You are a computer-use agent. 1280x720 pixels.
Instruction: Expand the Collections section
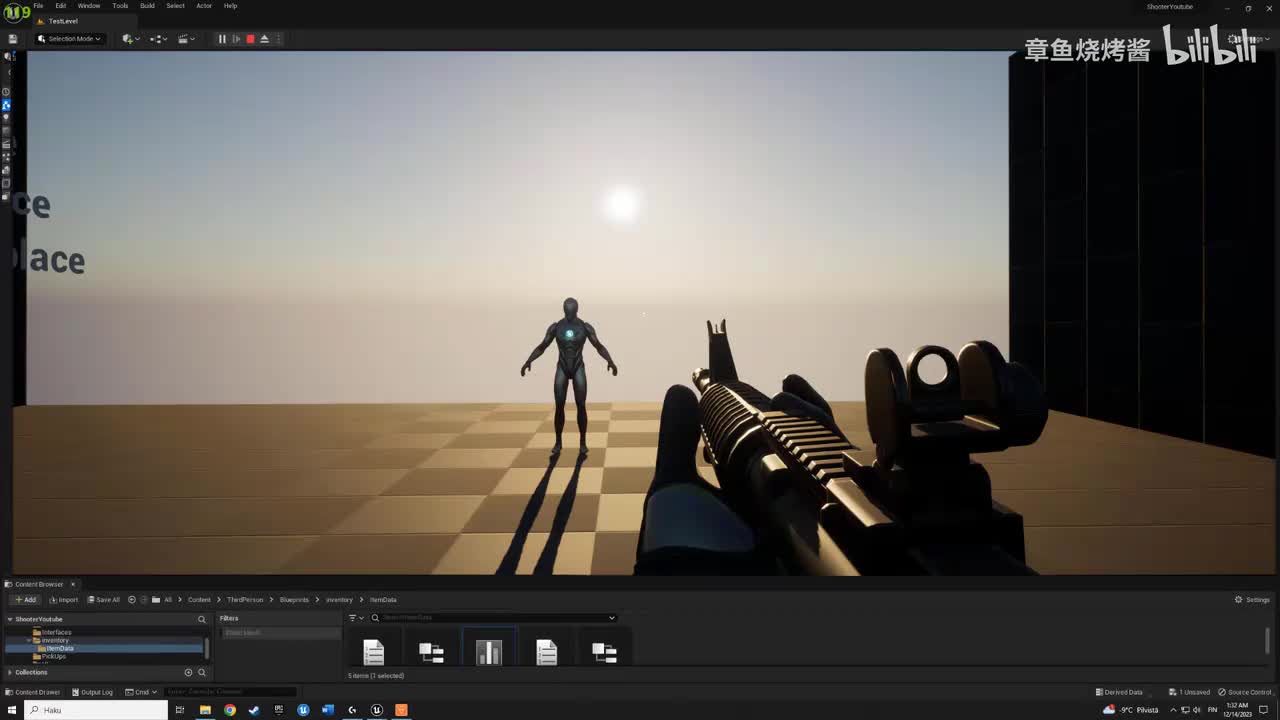(10, 672)
